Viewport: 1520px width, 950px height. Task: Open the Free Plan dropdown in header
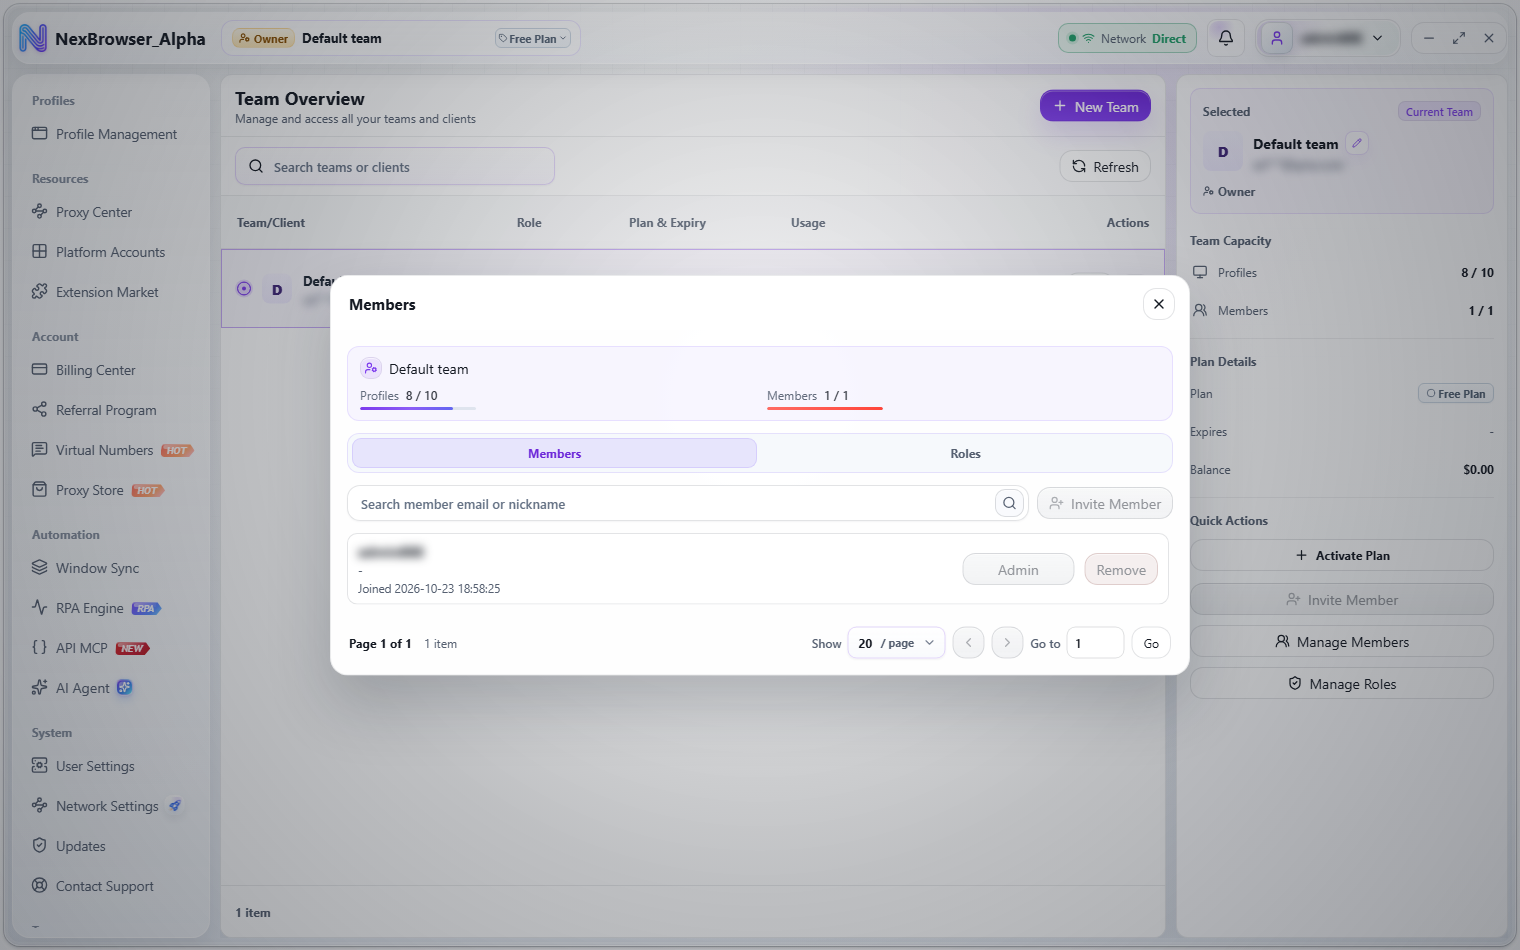point(532,38)
